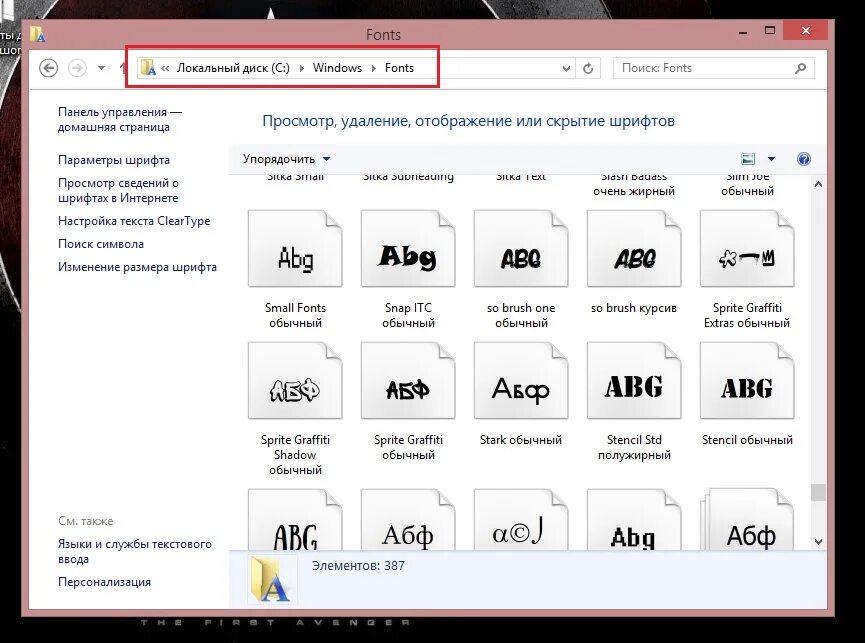Click the large Fonts folder icon in details pane
Image resolution: width=865 pixels, height=643 pixels.
(269, 579)
